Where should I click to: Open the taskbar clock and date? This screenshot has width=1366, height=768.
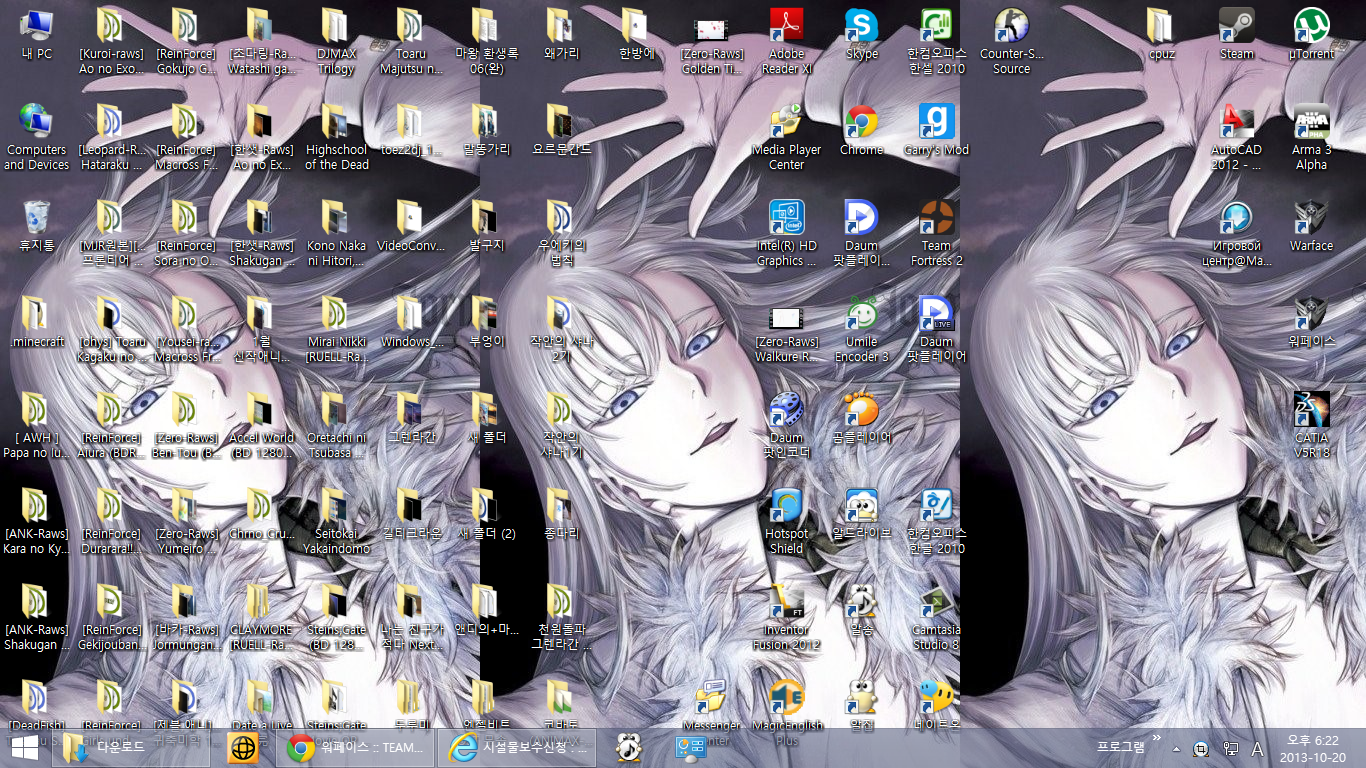[x=1313, y=748]
